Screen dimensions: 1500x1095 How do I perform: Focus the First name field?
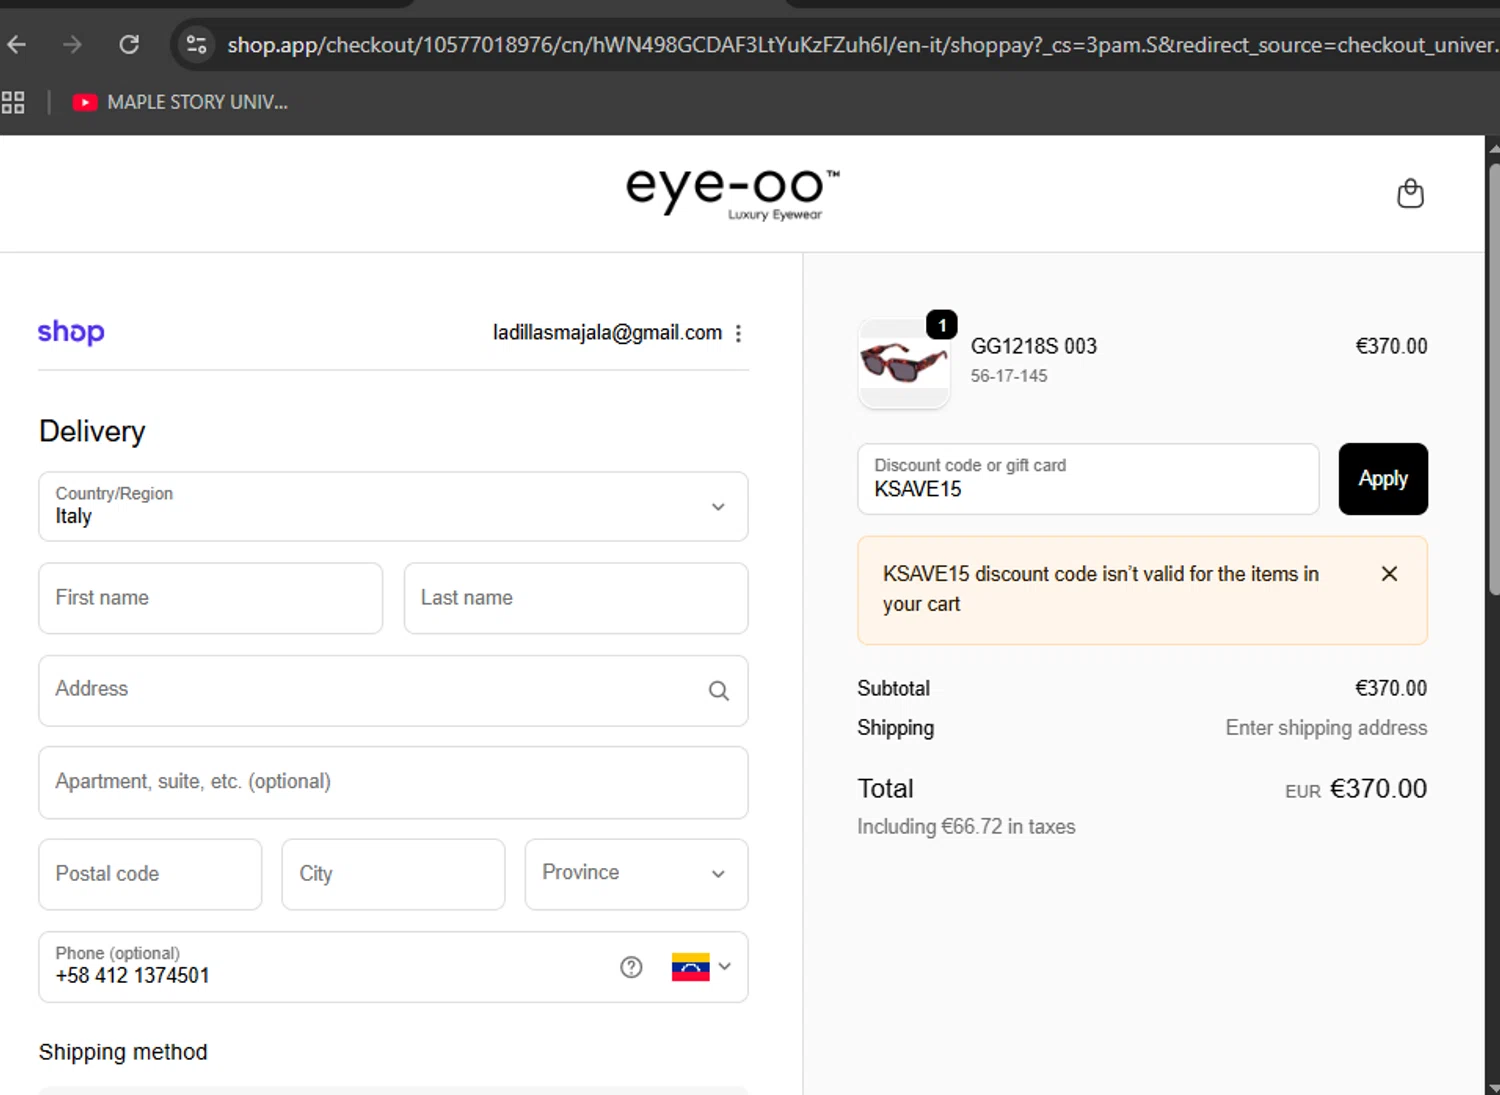(x=211, y=598)
